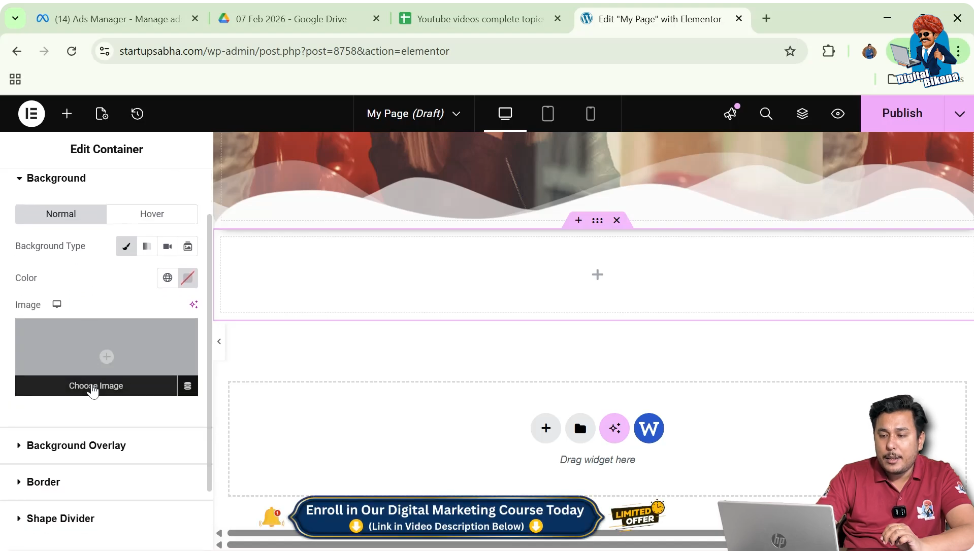Click the Choose Image button

(x=96, y=386)
